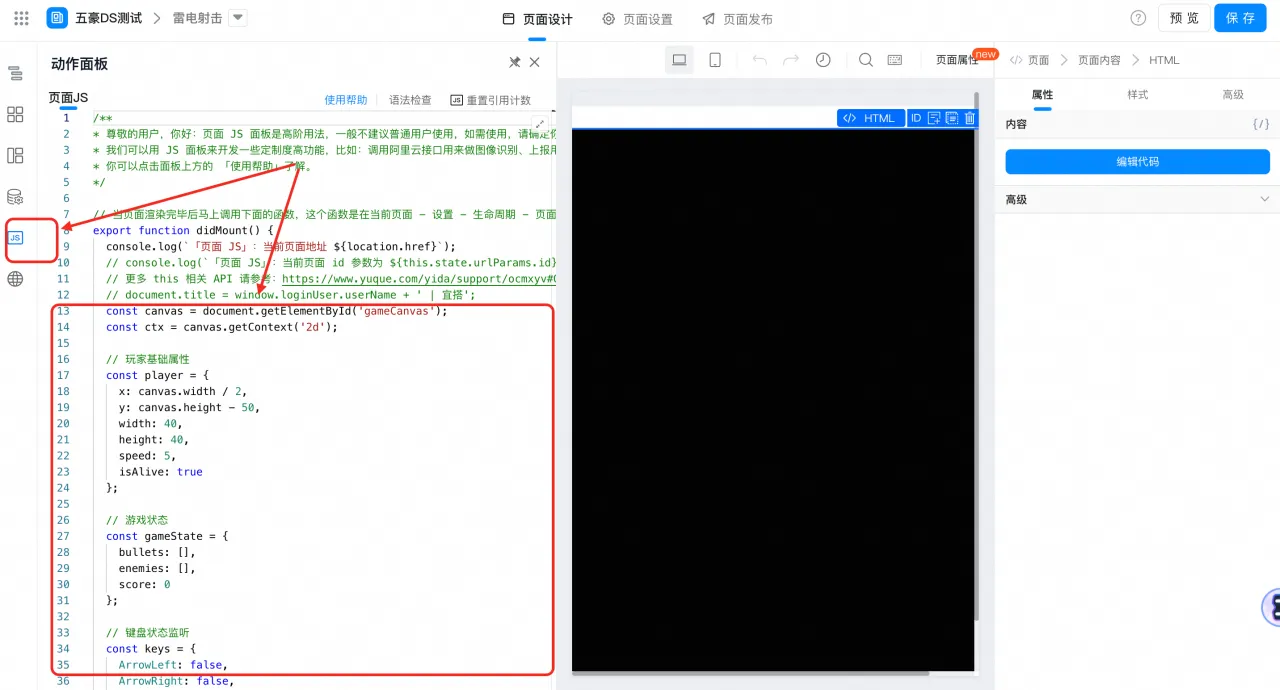The height and width of the screenshot is (690, 1280).
Task: Click code line 'const gameState = {'
Action: (x=167, y=536)
